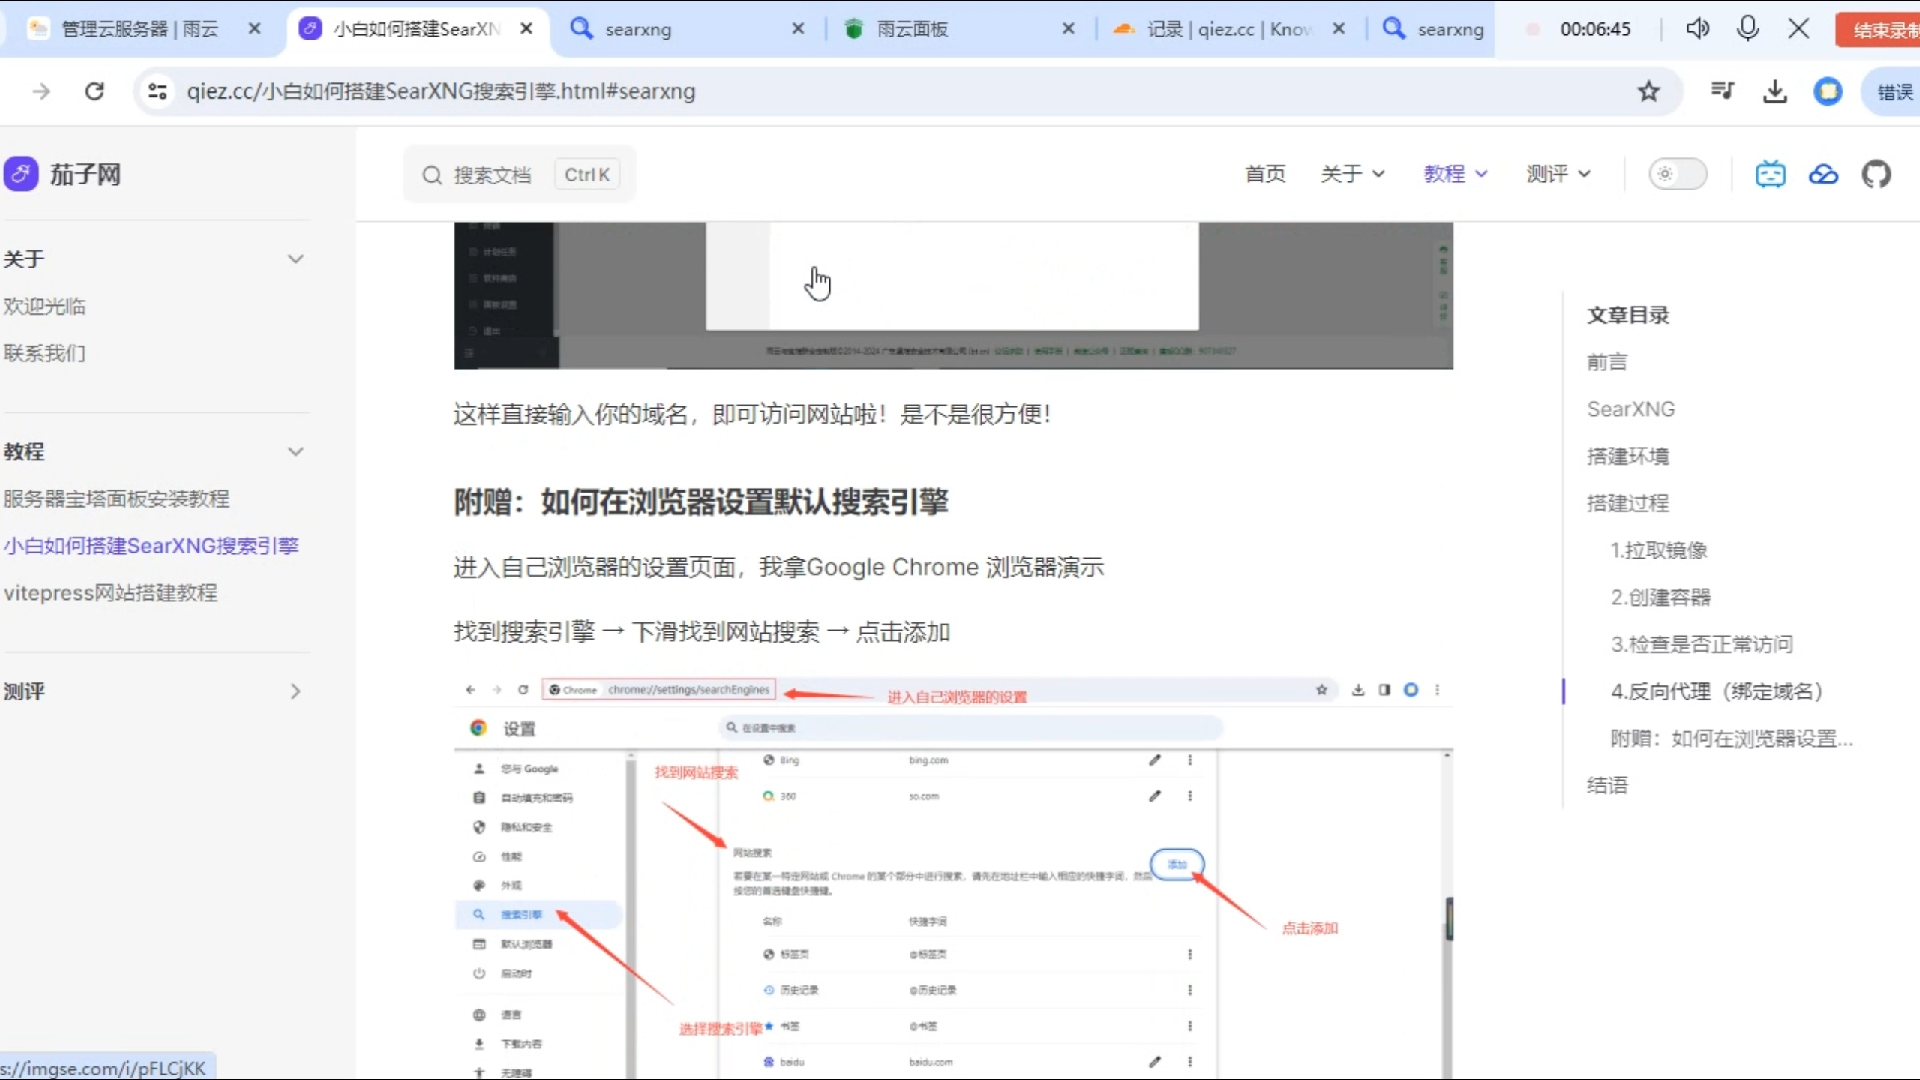Screen dimensions: 1920x1080
Task: Toggle the dark mode appearance switch
Action: [1677, 174]
